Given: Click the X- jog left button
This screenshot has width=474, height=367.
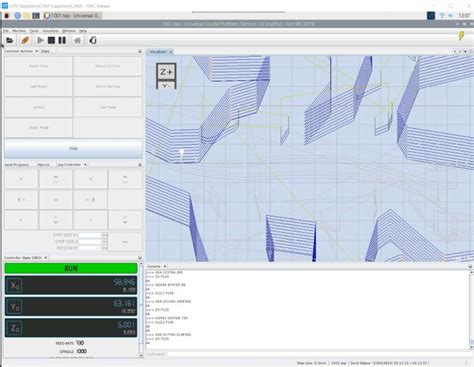Looking at the screenshot, I should [21, 199].
